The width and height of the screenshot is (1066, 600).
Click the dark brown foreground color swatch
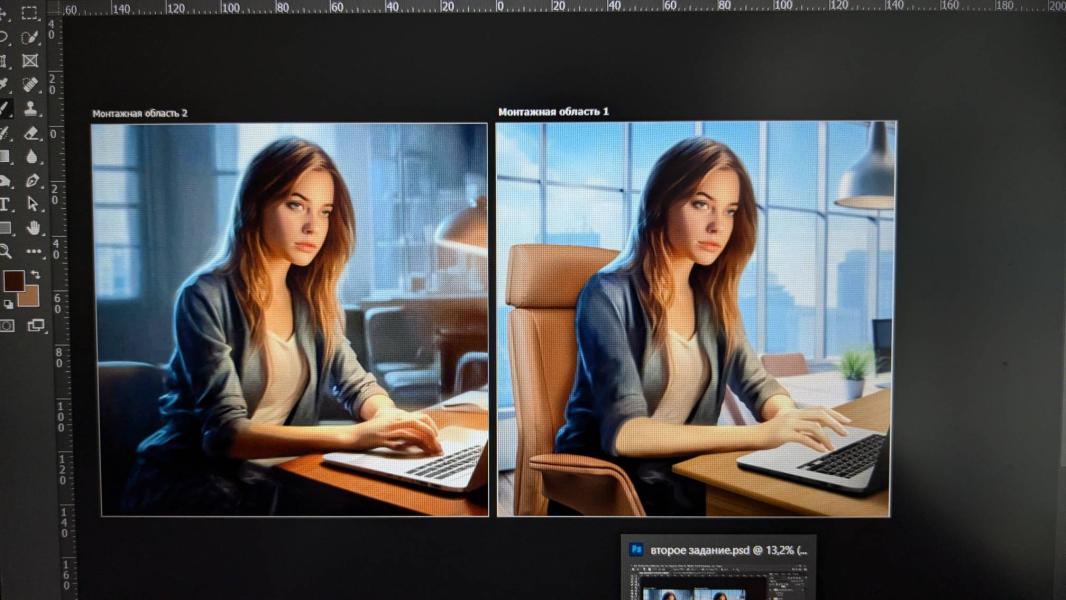[12, 281]
